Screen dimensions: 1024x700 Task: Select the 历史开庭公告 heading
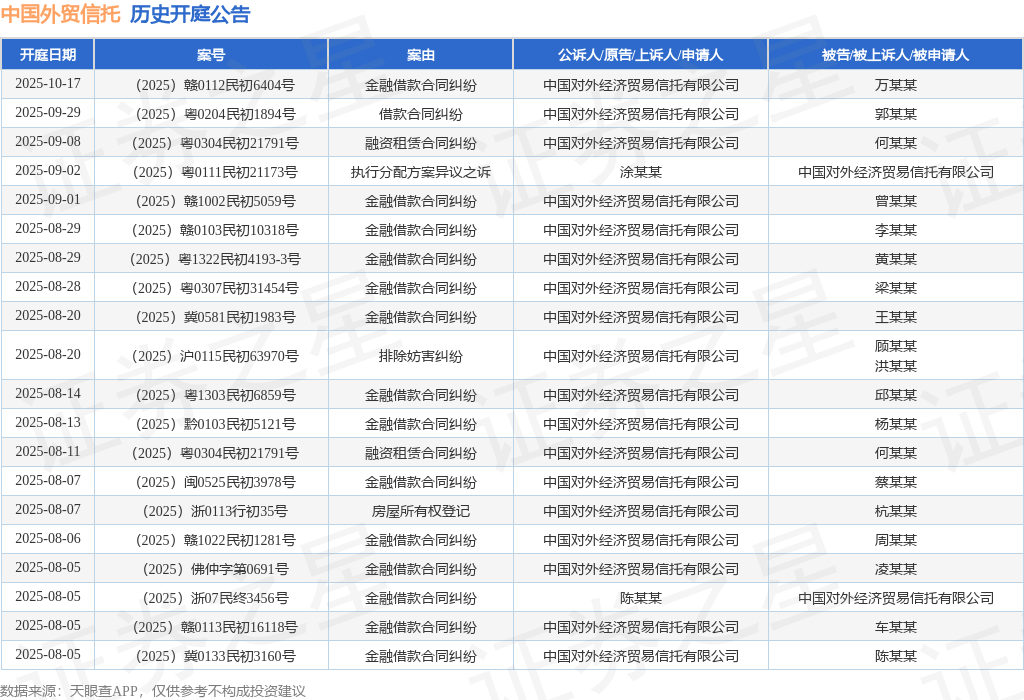(x=190, y=14)
